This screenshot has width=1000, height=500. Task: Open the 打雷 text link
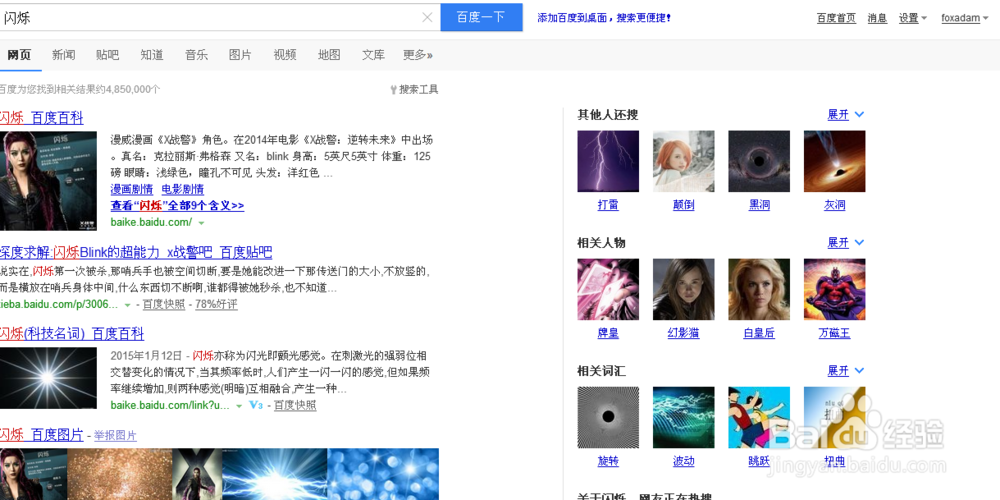(608, 205)
